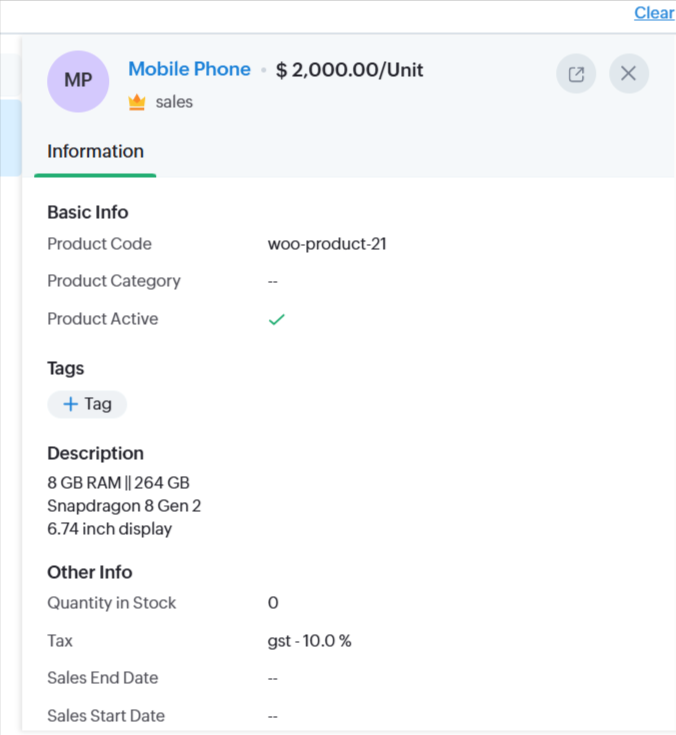Switch to the Information tab
The width and height of the screenshot is (676, 735).
95,152
